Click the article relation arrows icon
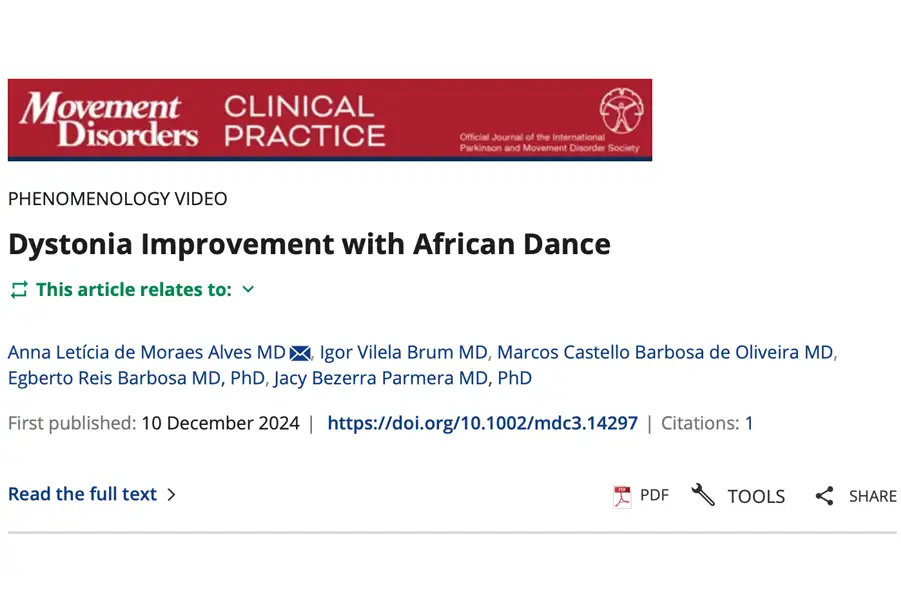The height and width of the screenshot is (614, 901). click(x=19, y=290)
